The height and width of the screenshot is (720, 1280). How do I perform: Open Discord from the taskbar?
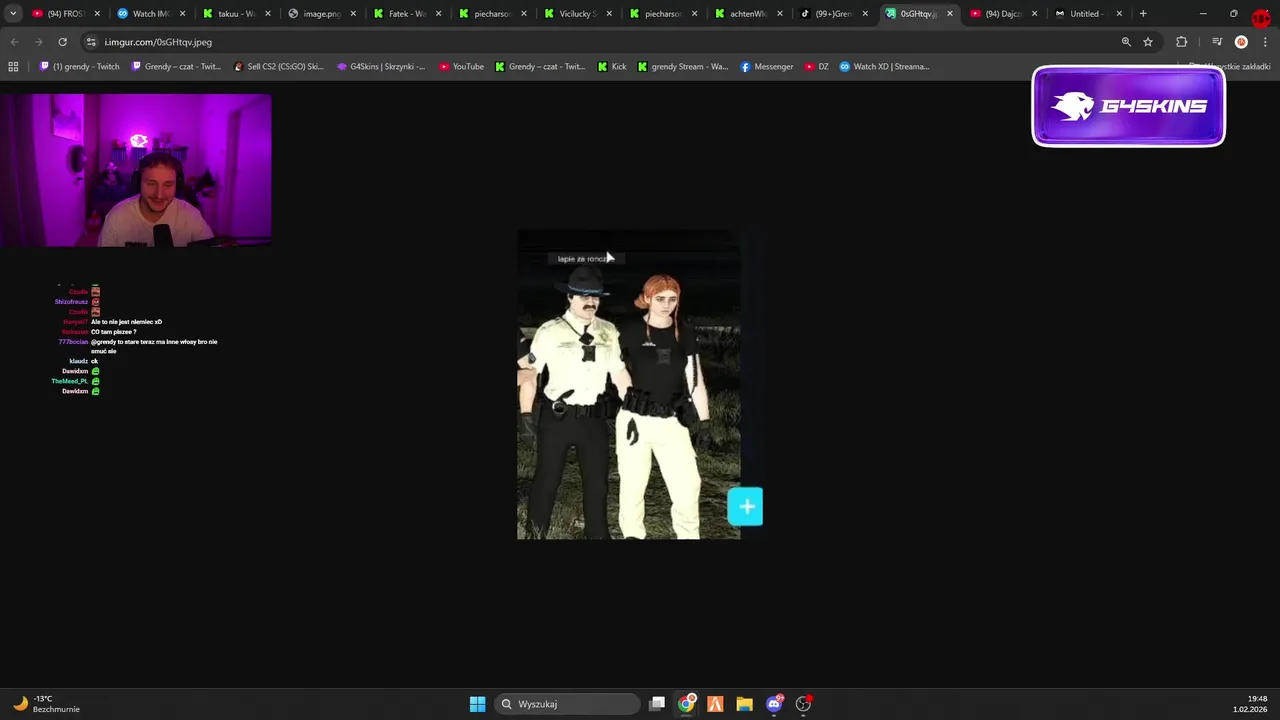774,704
